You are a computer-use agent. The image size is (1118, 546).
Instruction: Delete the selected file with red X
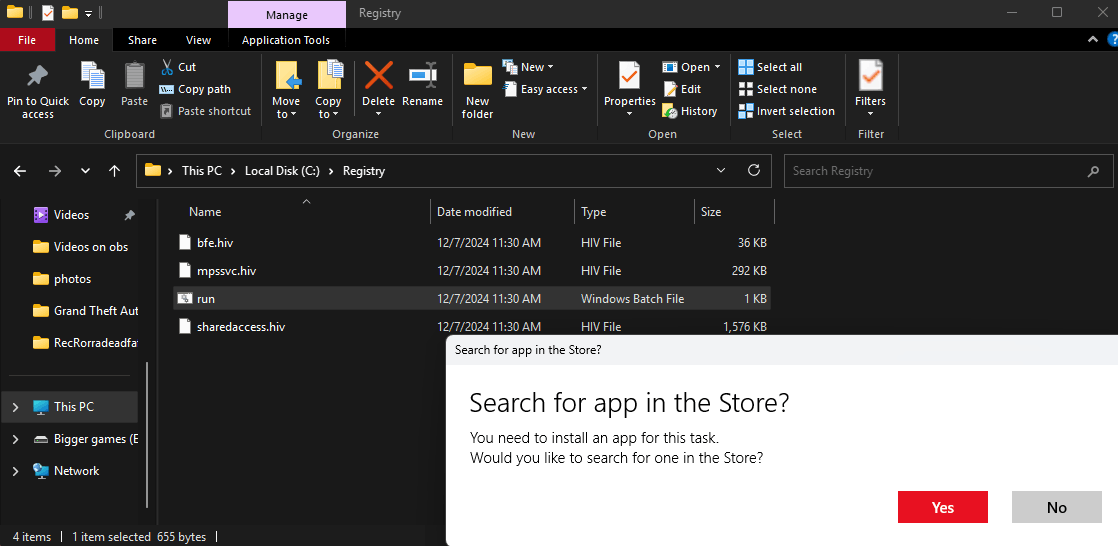pyautogui.click(x=379, y=75)
